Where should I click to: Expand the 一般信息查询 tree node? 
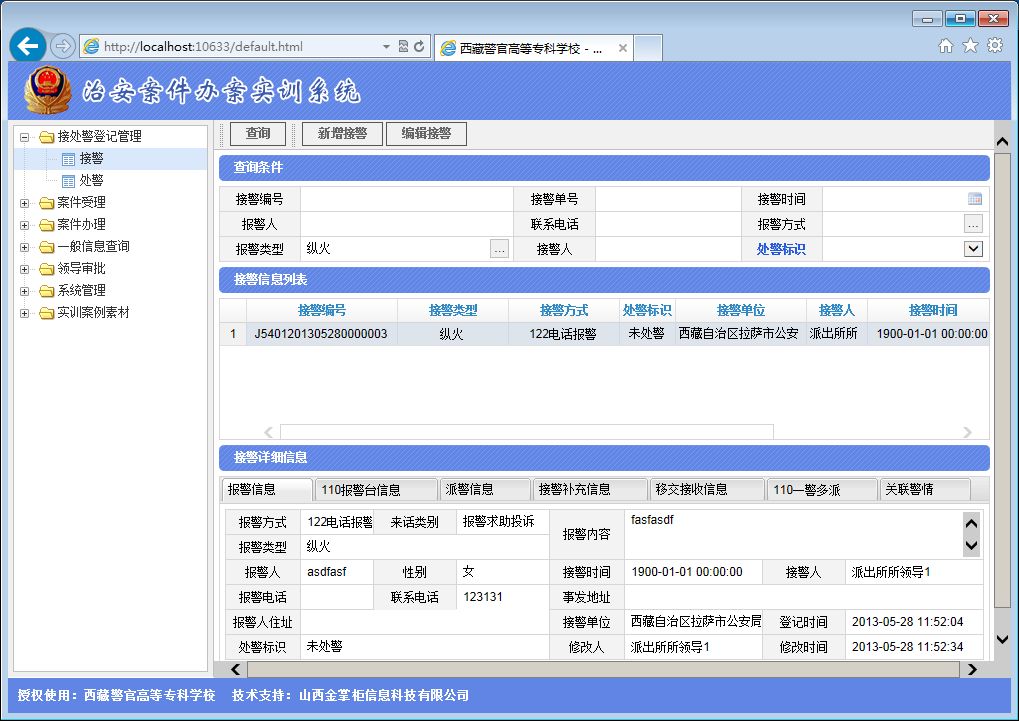(25, 247)
